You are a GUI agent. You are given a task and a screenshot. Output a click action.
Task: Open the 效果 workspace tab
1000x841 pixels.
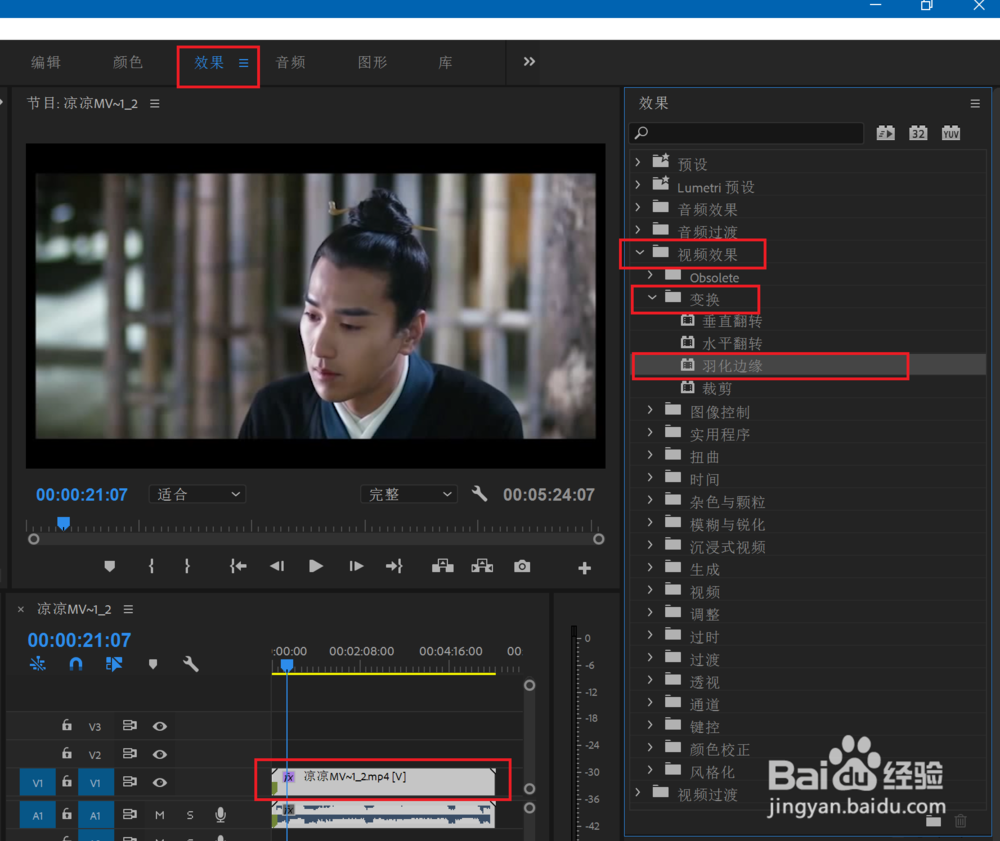pos(209,62)
